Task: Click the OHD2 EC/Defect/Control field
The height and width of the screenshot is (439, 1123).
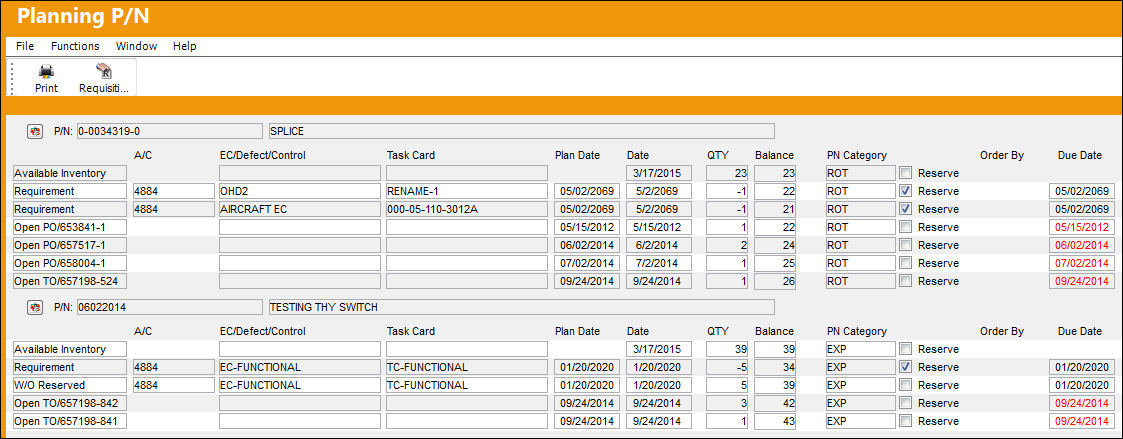Action: [x=299, y=191]
